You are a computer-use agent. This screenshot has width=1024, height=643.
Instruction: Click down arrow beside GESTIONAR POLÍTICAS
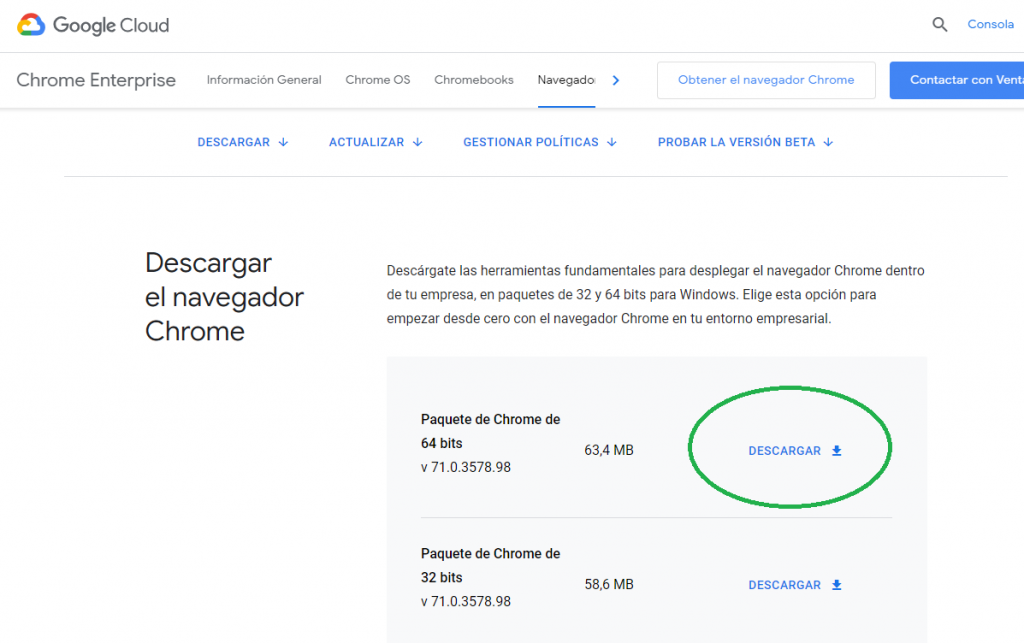pyautogui.click(x=612, y=142)
